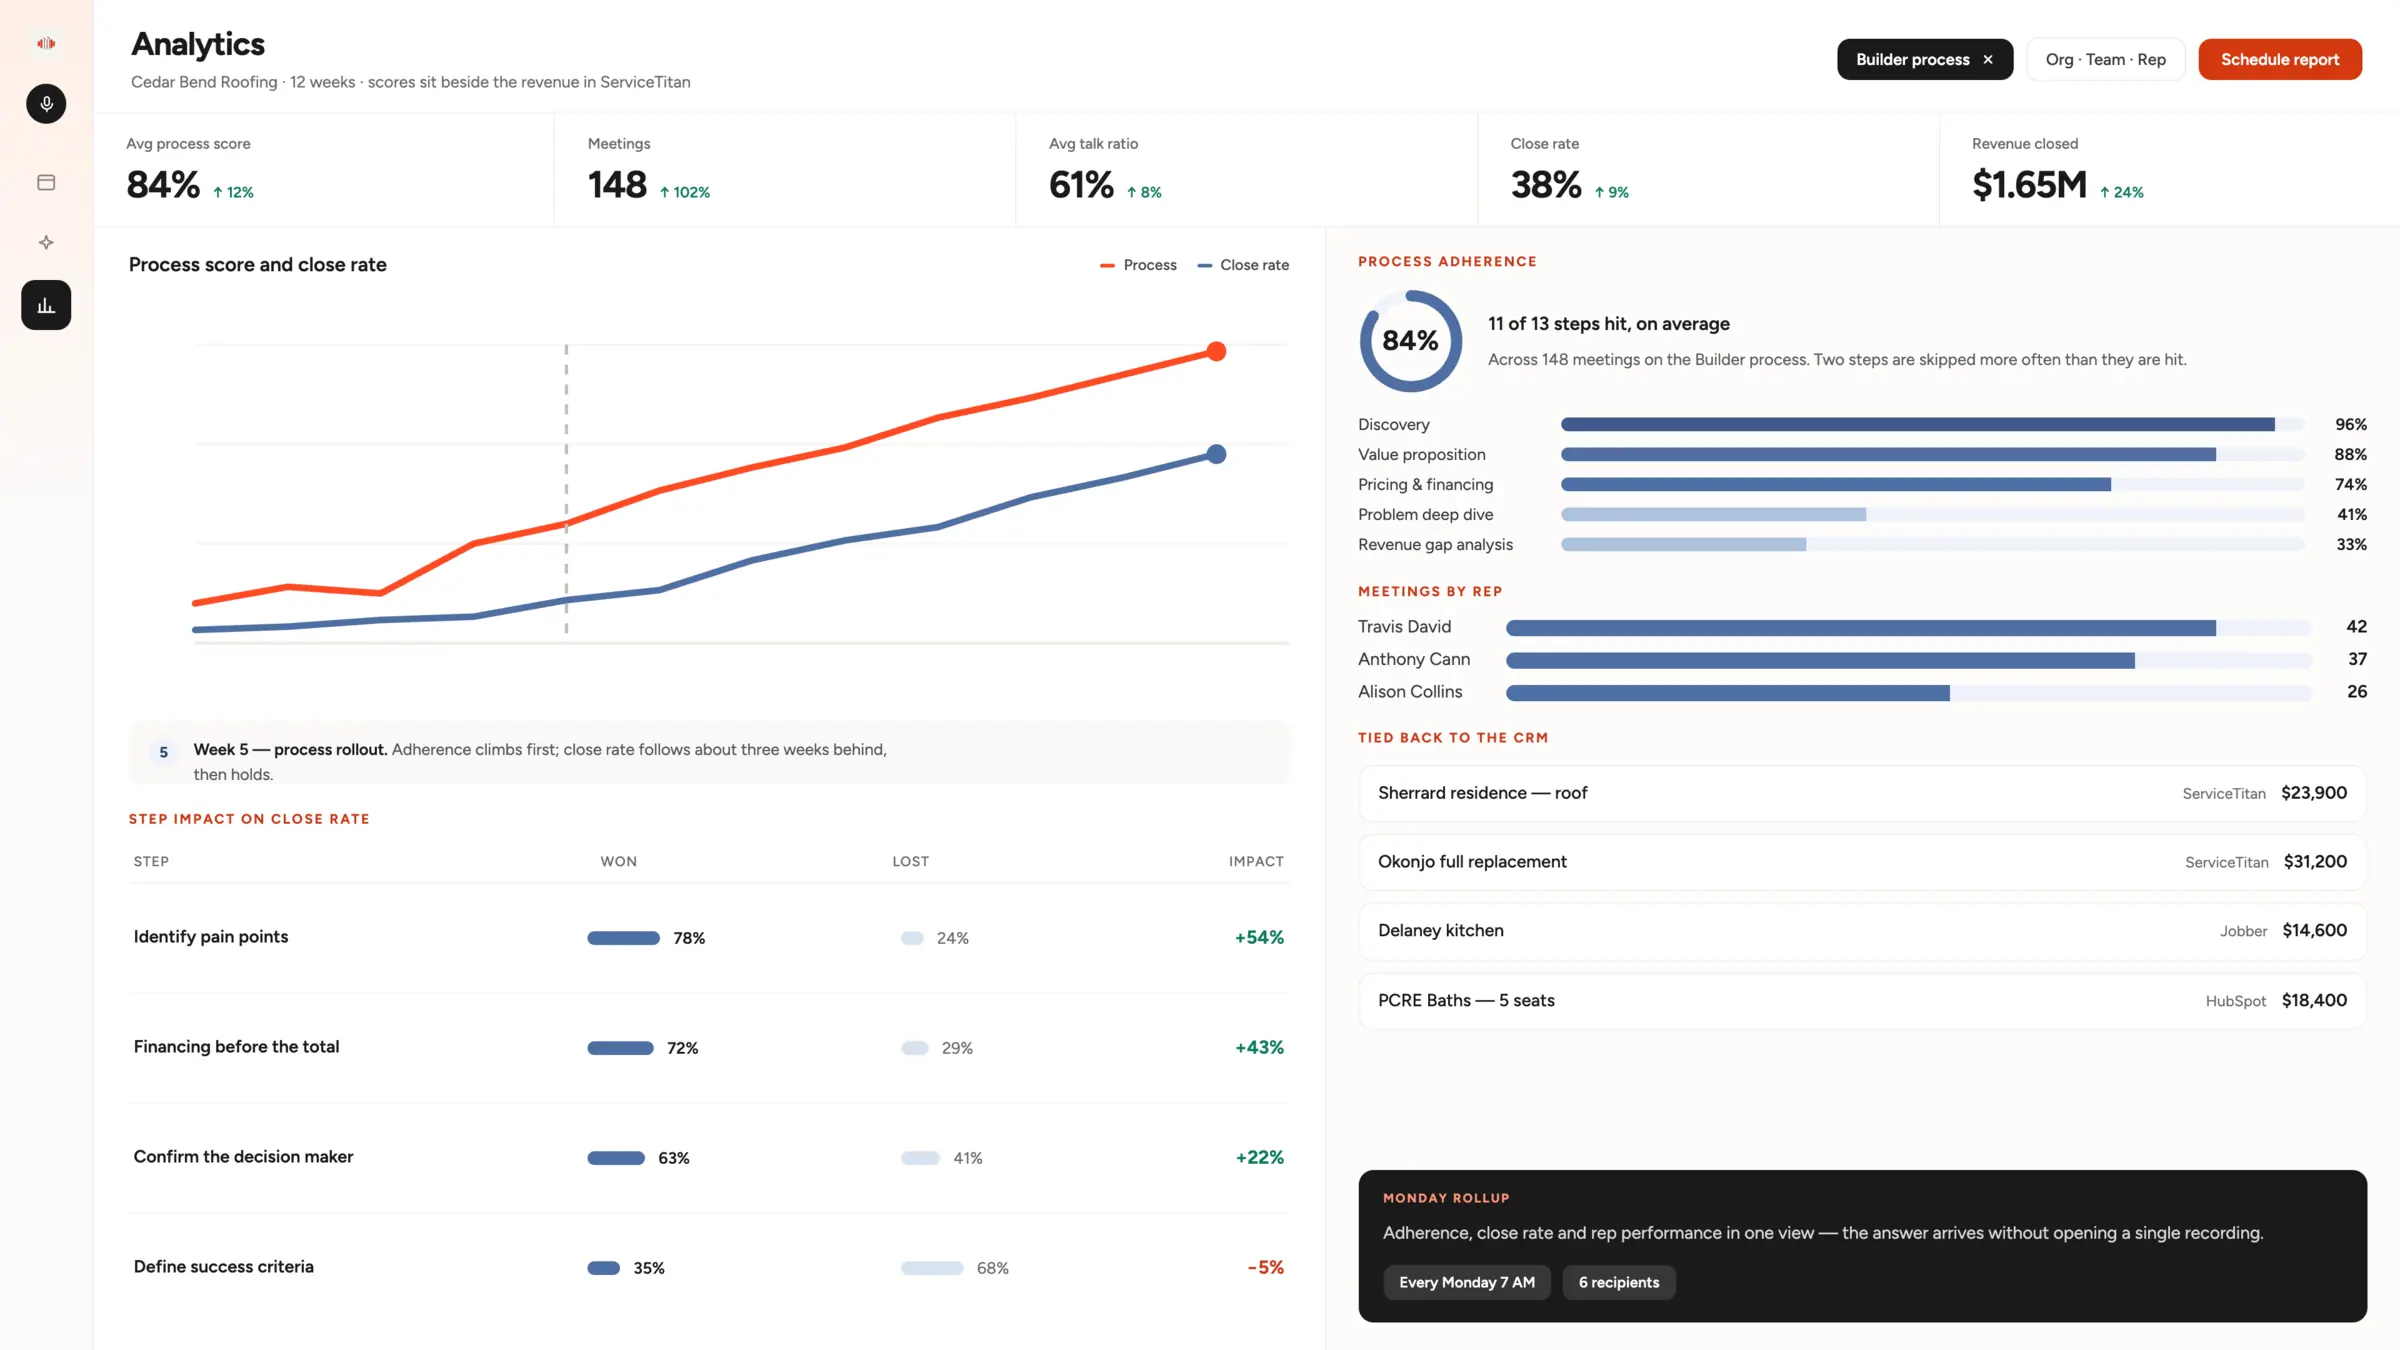Click the 102% meetings change indicator
Screen dimensions: 2400x1350
tap(684, 192)
